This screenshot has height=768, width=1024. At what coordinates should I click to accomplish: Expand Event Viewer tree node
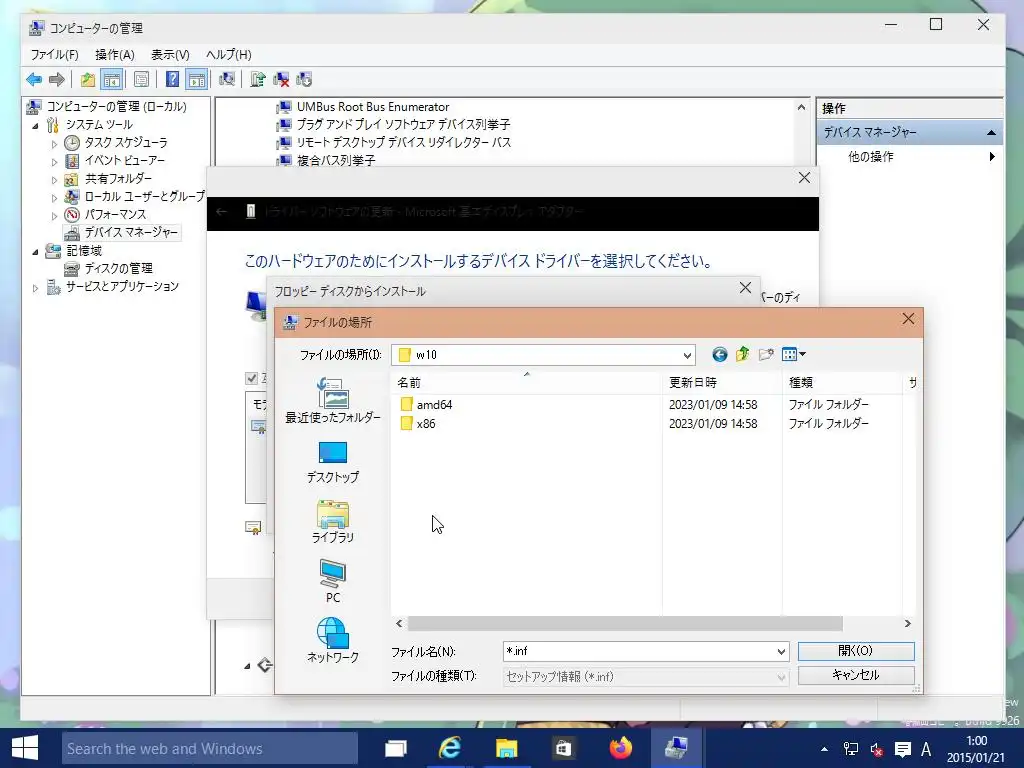coord(54,161)
